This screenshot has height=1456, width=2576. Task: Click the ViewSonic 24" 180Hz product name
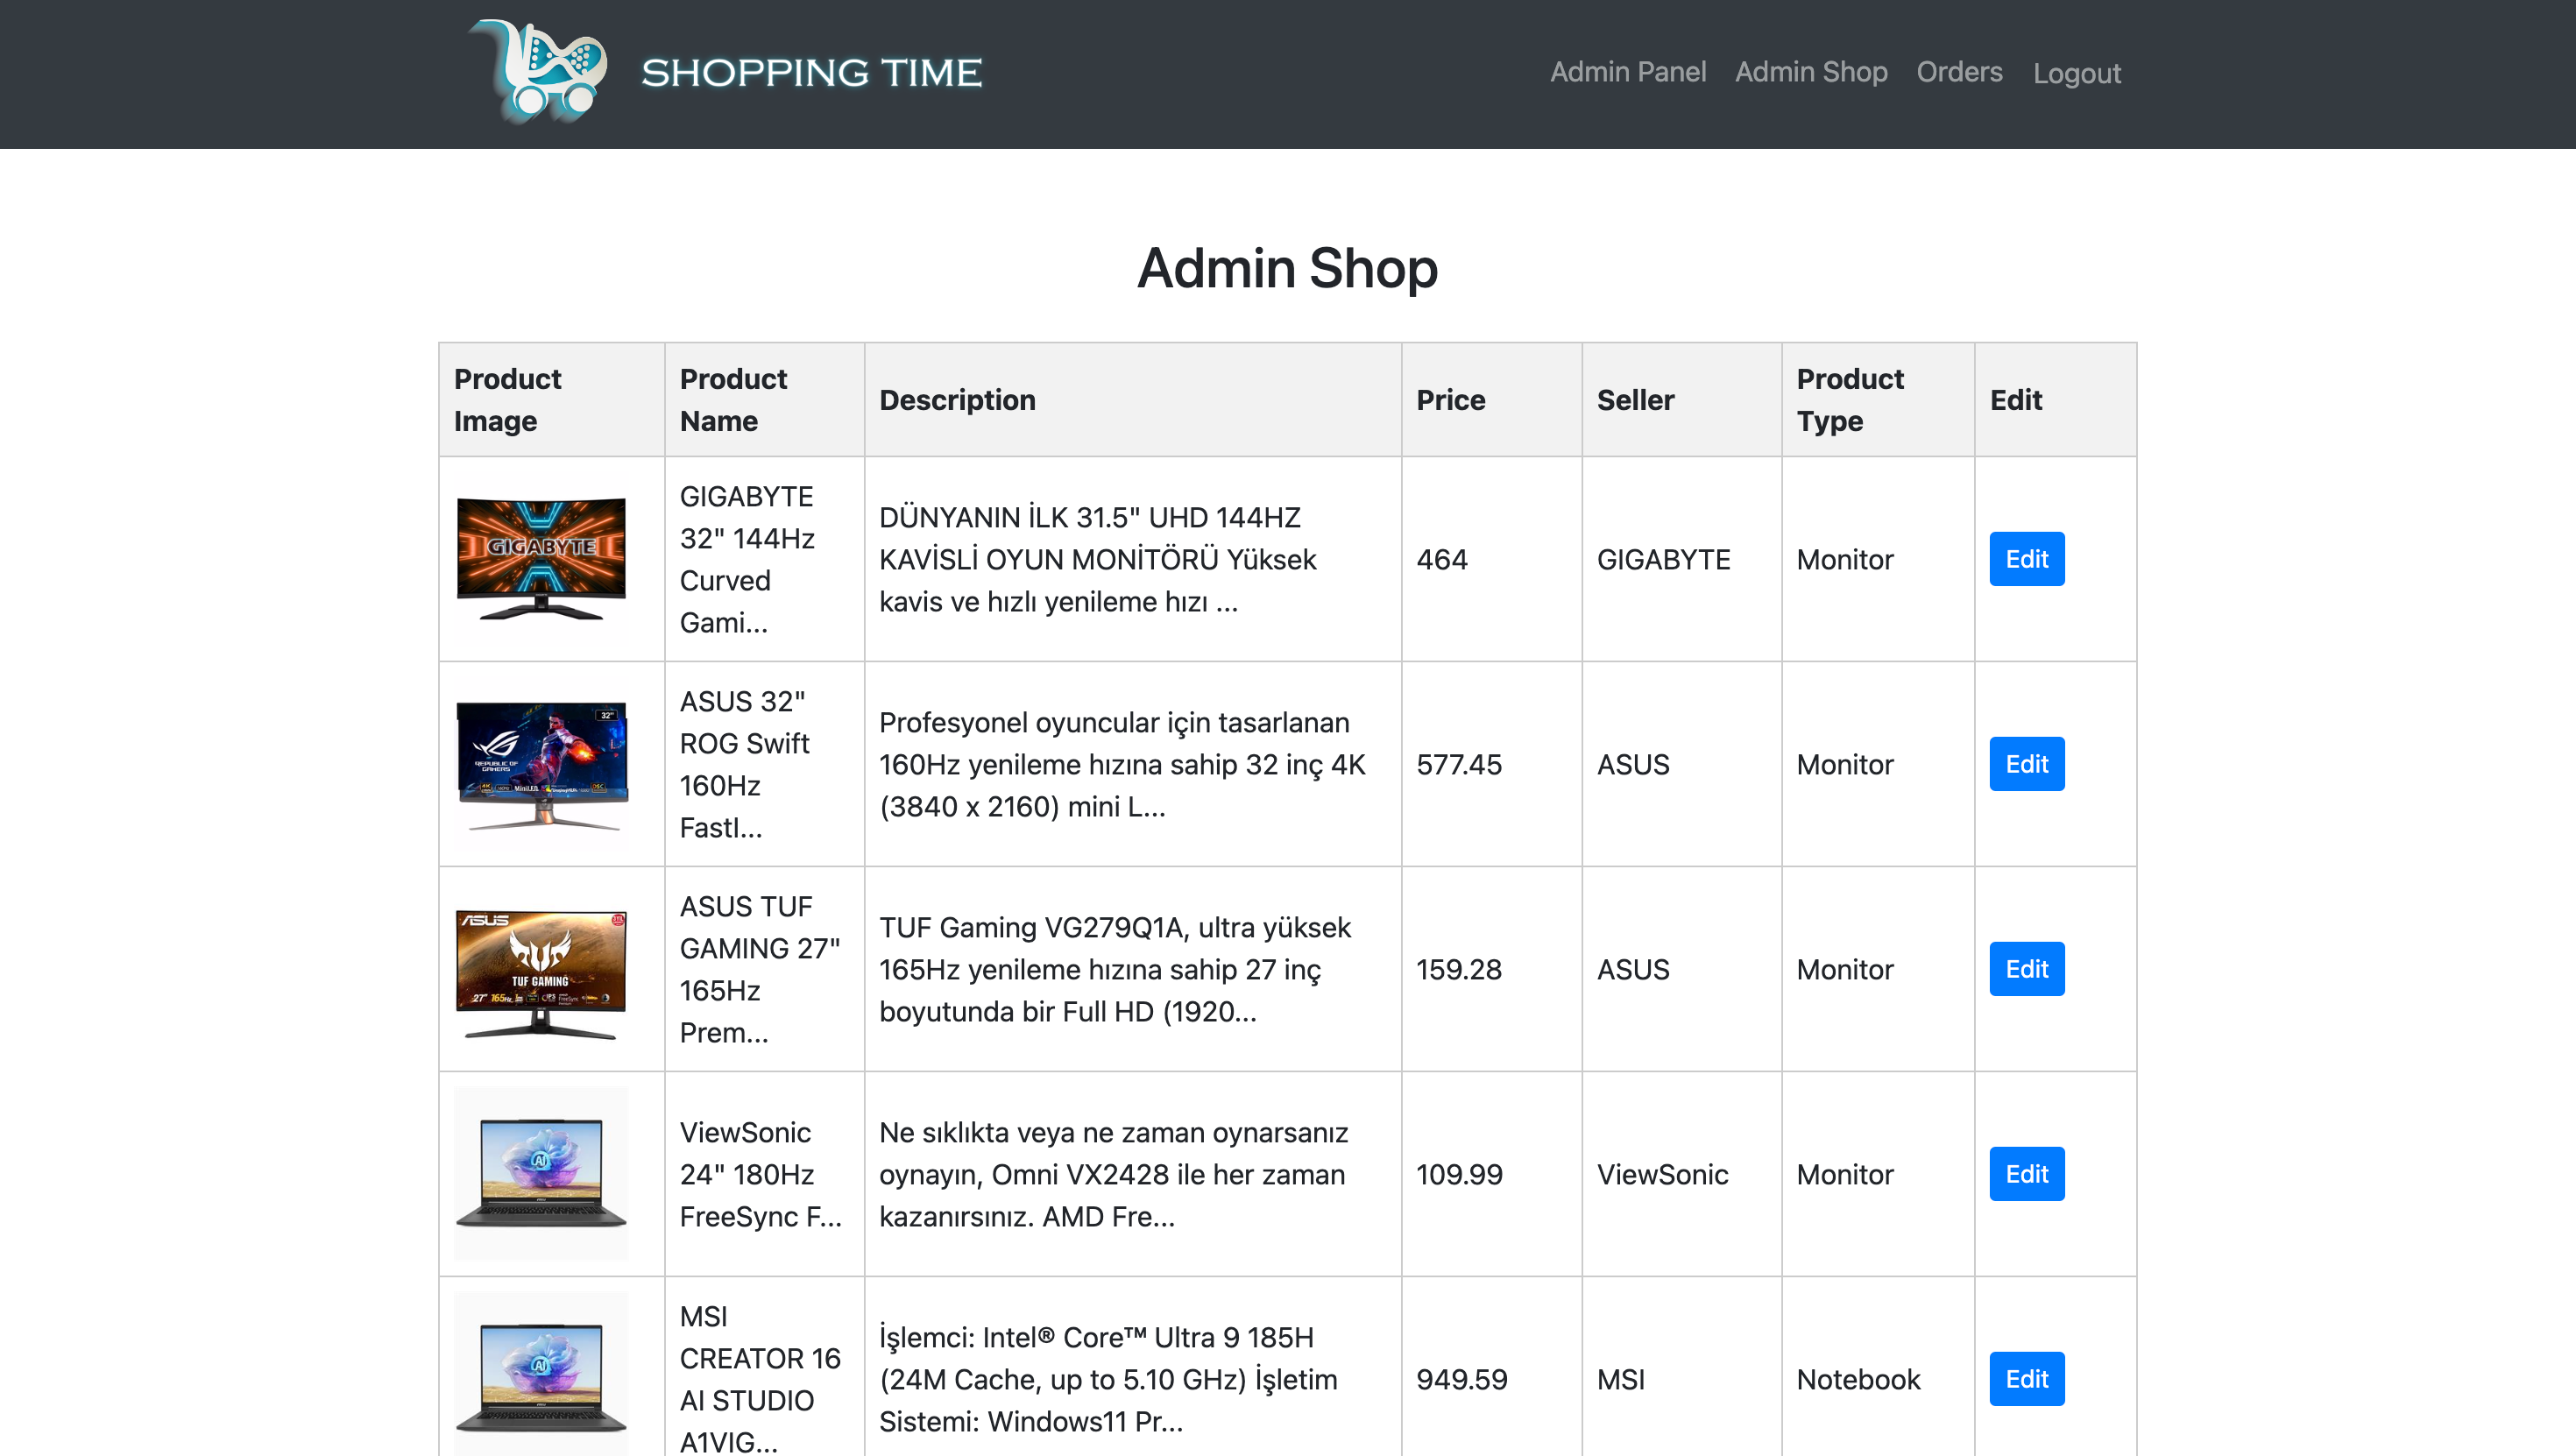(x=761, y=1175)
